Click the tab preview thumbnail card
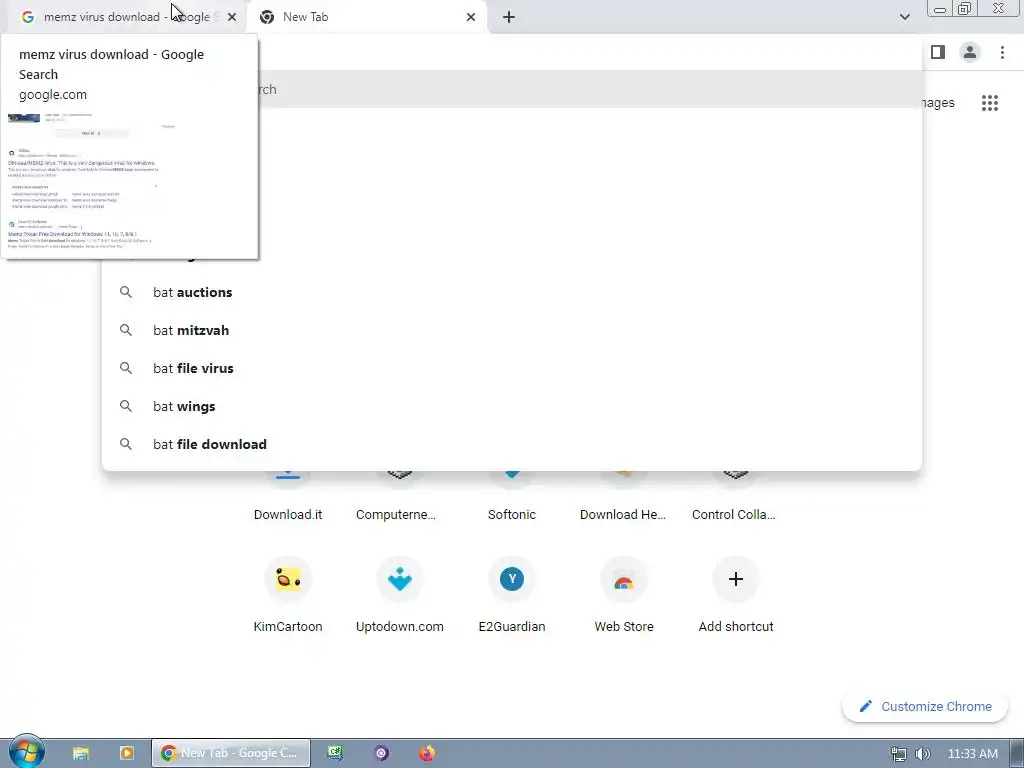This screenshot has height=768, width=1024. point(129,147)
